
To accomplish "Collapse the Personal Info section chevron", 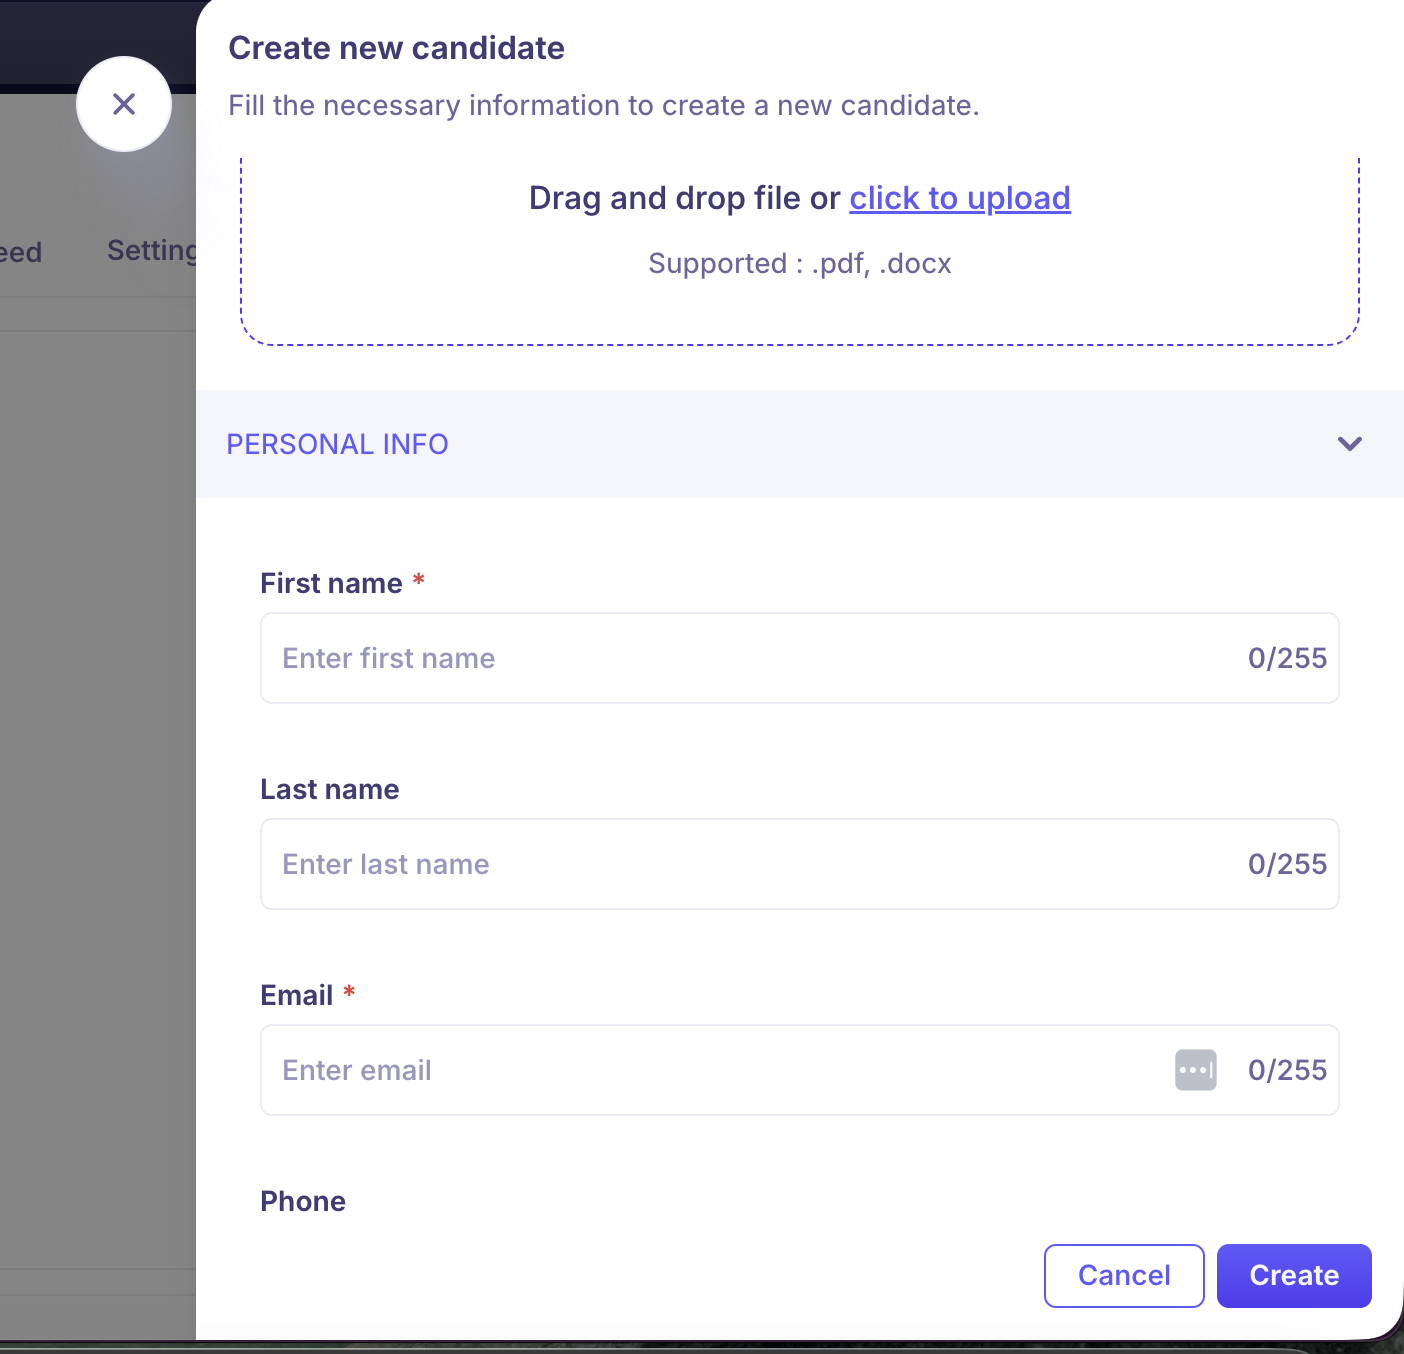I will pos(1349,444).
